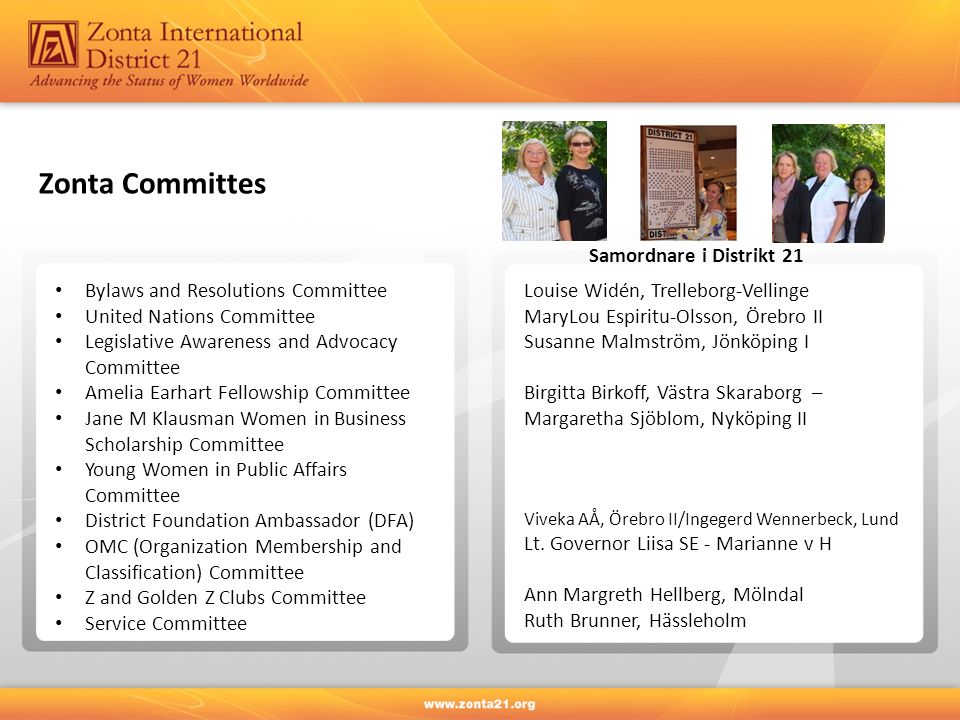Click 'Jane M Klausman Women in Business' text

click(x=245, y=419)
